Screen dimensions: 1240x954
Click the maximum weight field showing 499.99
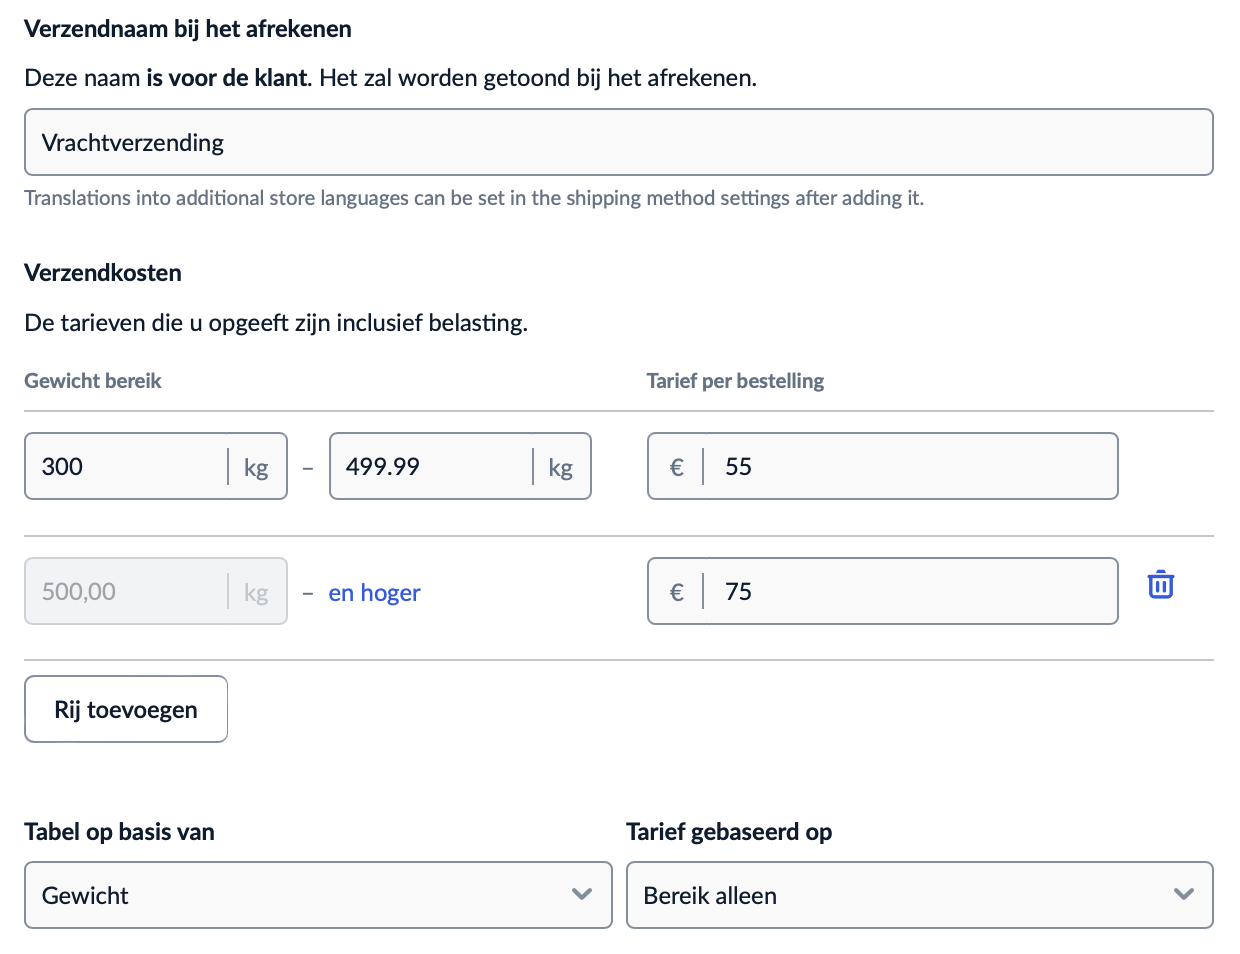[x=430, y=466]
